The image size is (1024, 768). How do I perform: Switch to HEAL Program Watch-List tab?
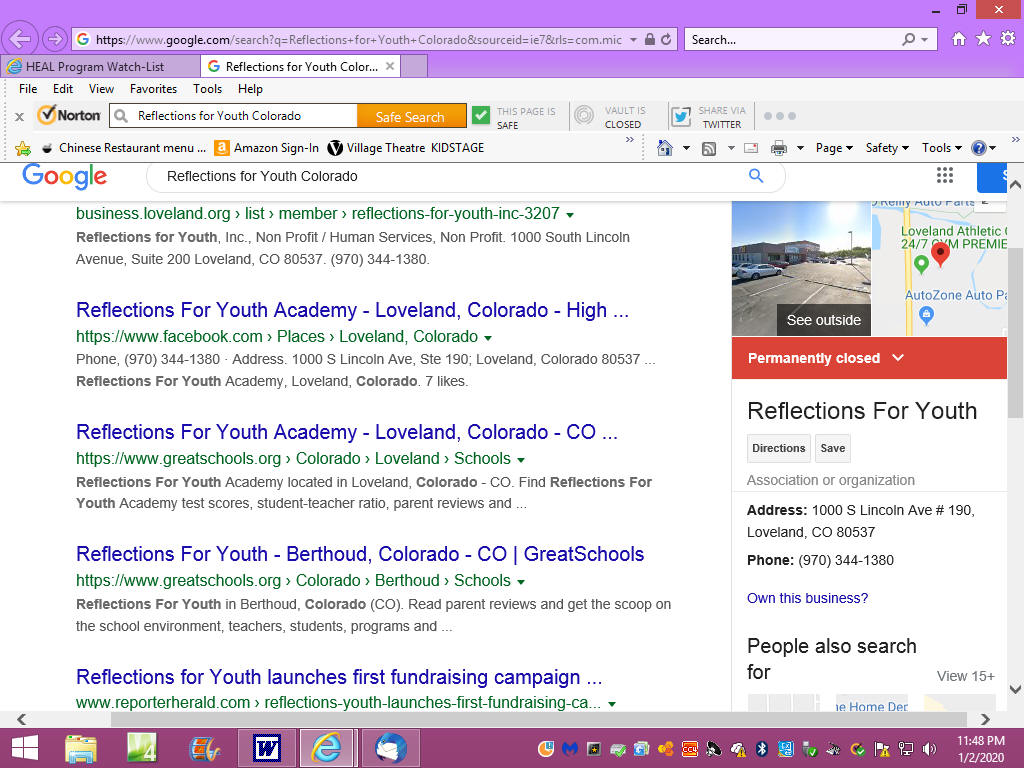[x=101, y=67]
